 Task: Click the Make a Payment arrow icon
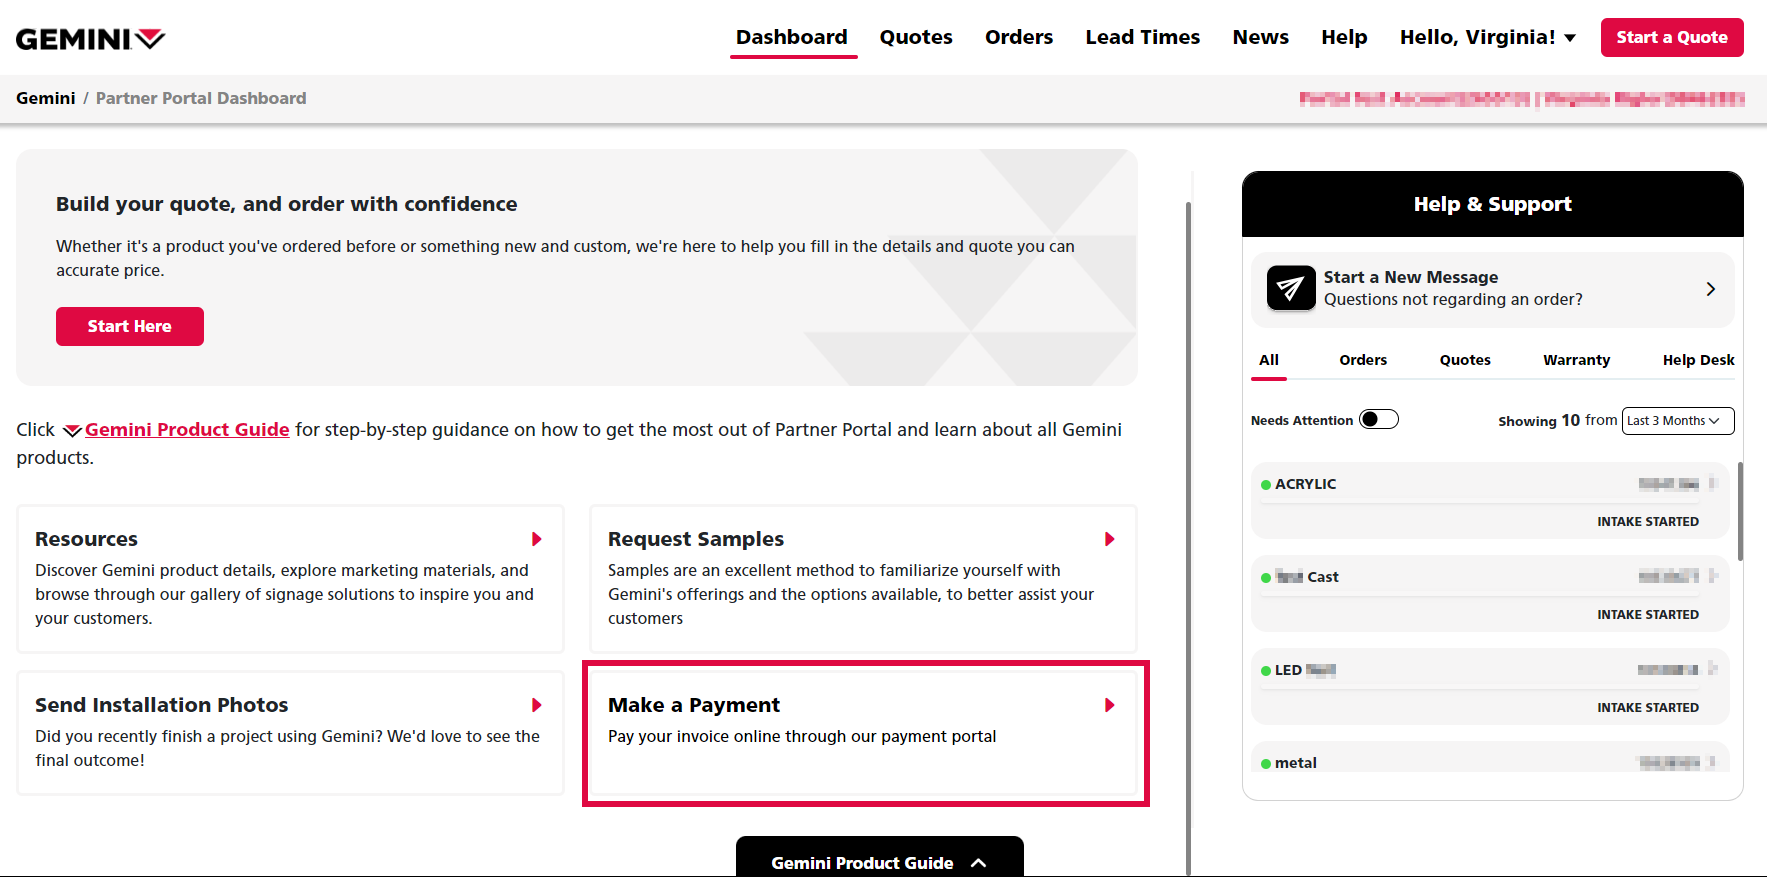1110,705
